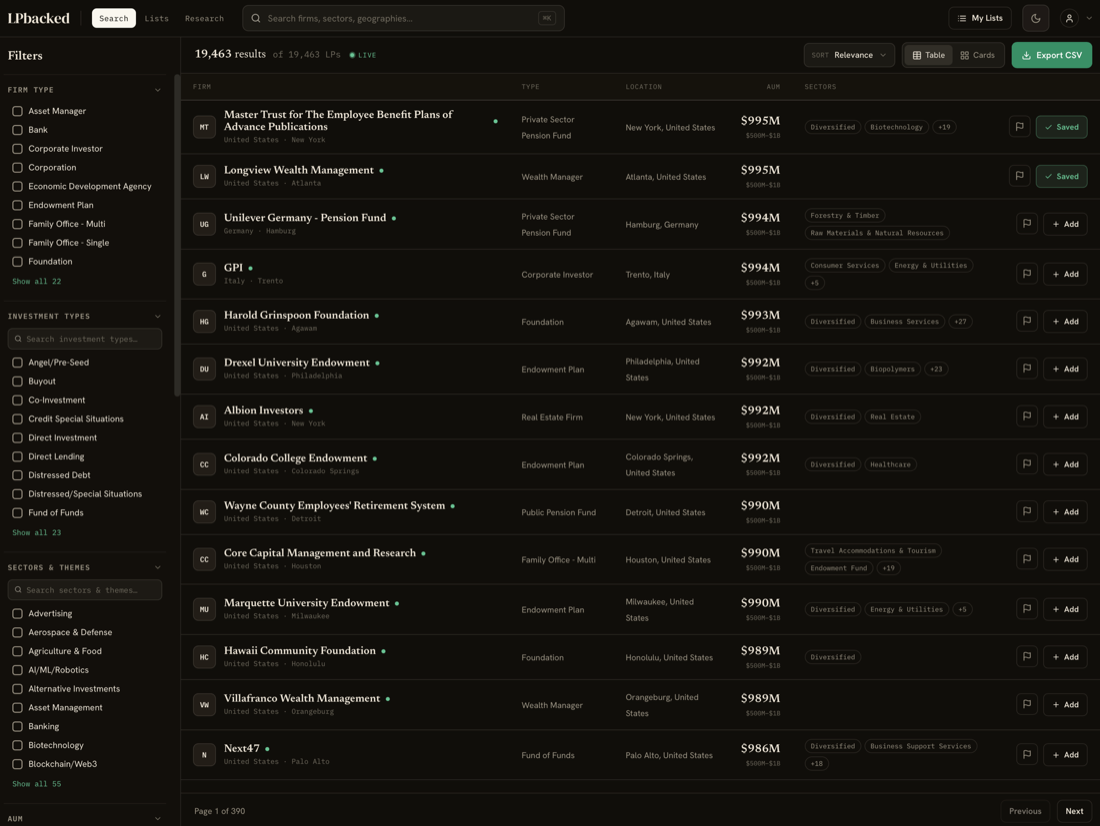Flag the GPI row

tap(1026, 274)
